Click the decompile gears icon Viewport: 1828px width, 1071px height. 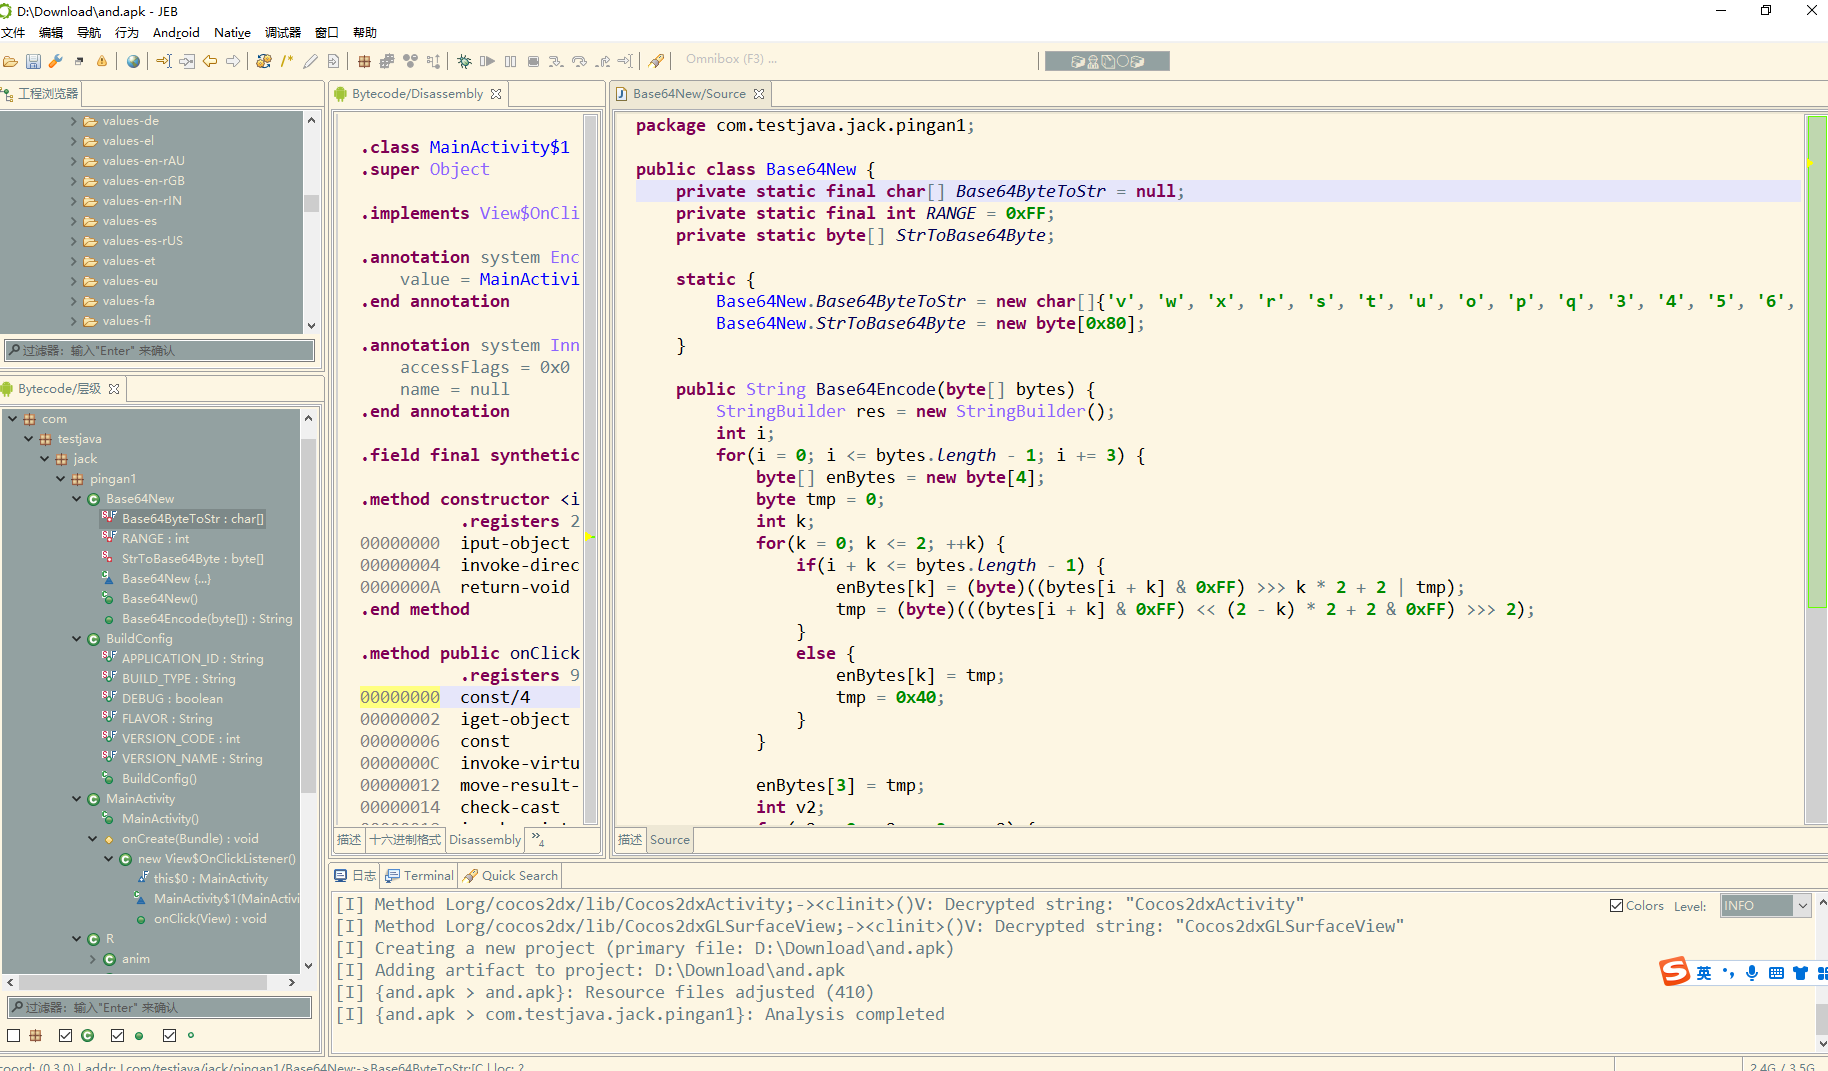264,61
